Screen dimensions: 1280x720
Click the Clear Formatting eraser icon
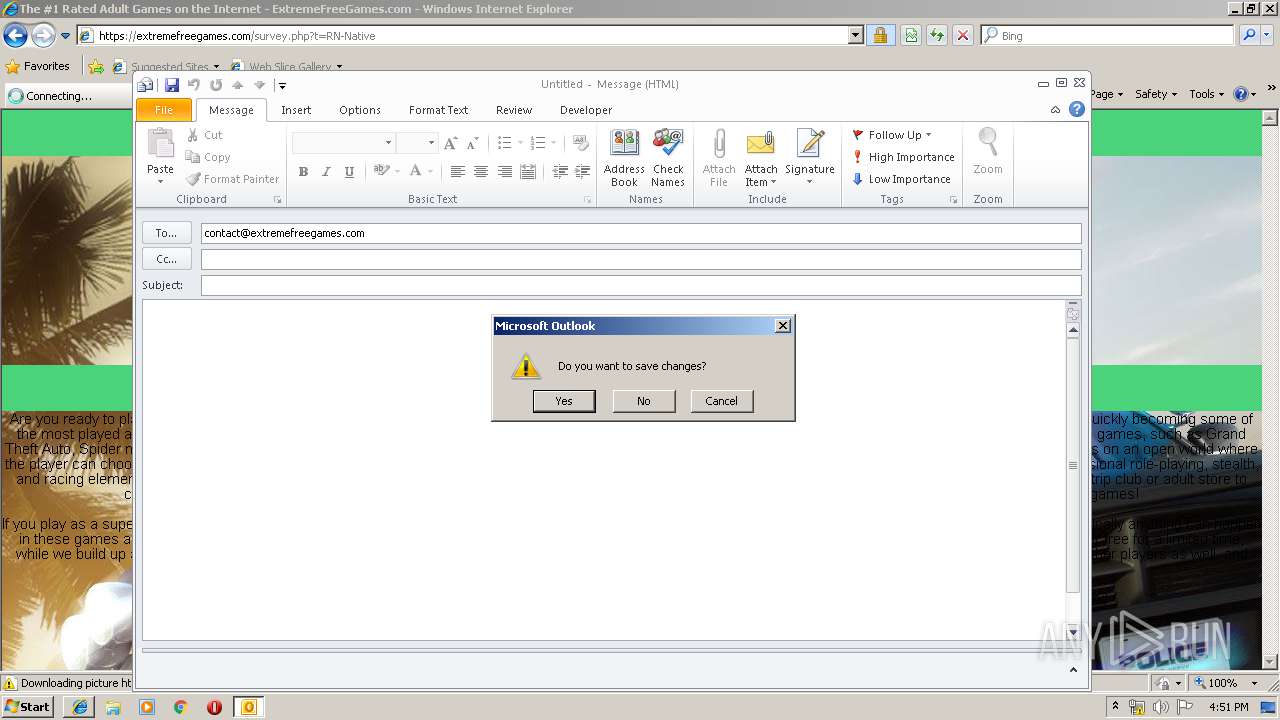[x=581, y=143]
